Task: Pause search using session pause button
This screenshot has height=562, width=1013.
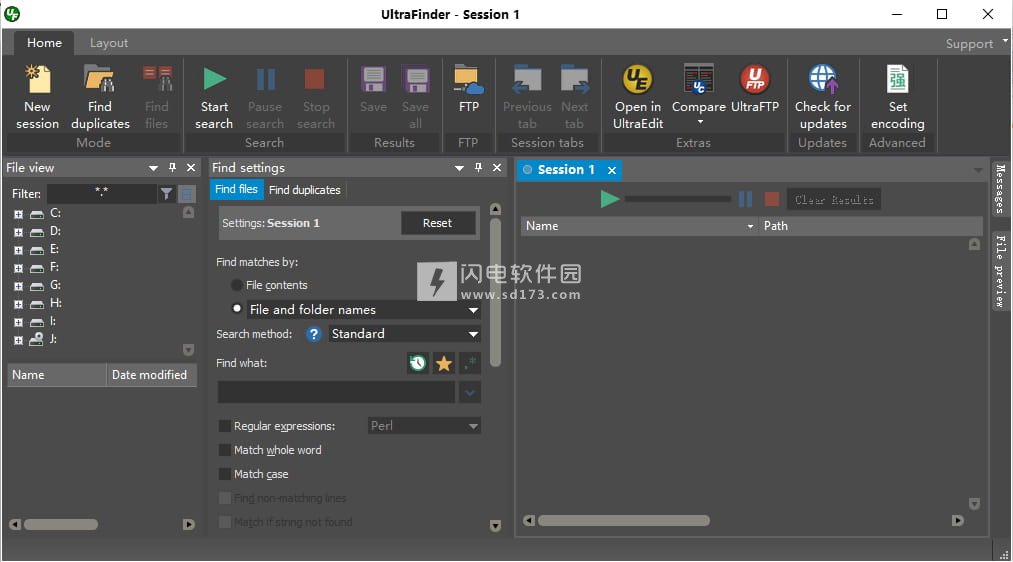Action: [745, 199]
